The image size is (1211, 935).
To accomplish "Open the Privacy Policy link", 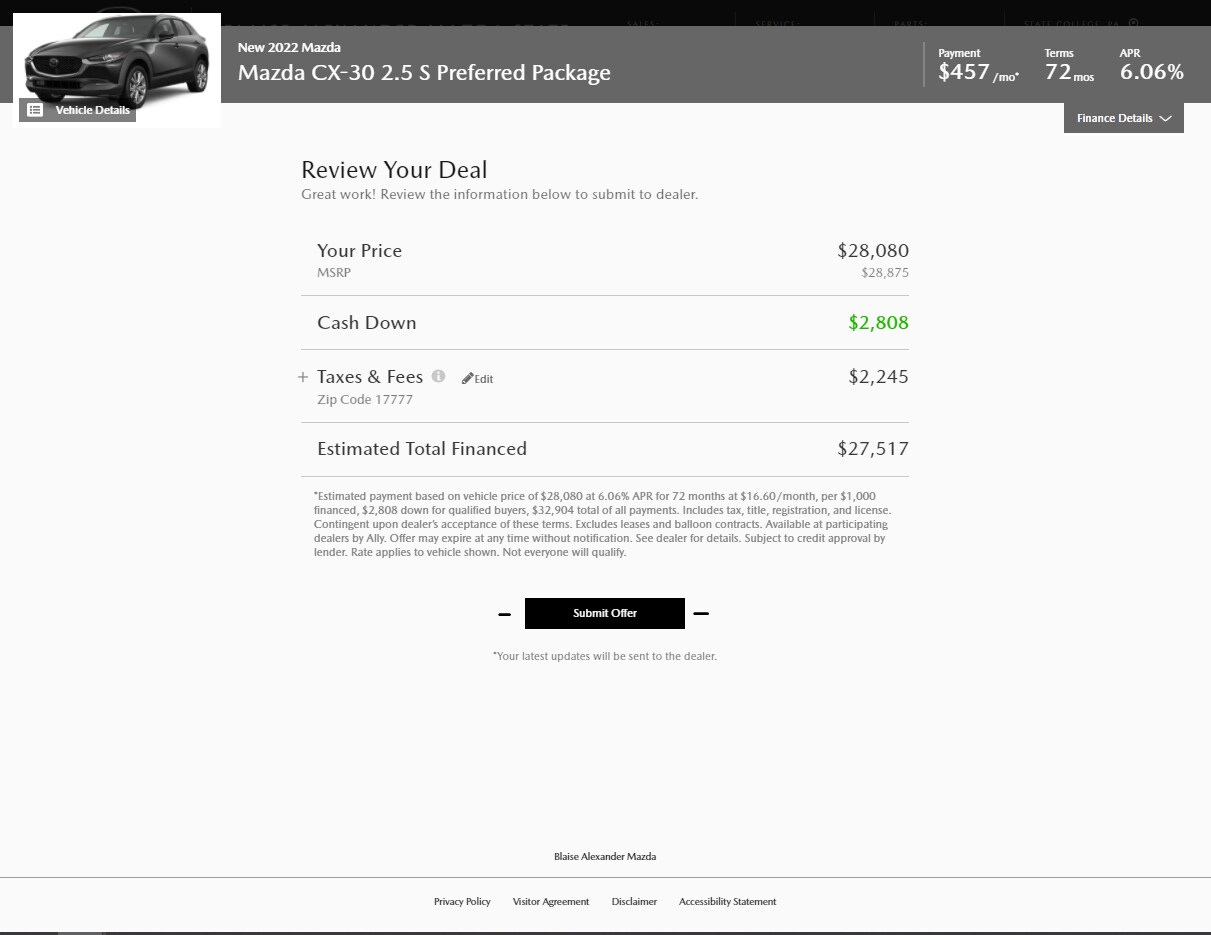I will click(462, 901).
